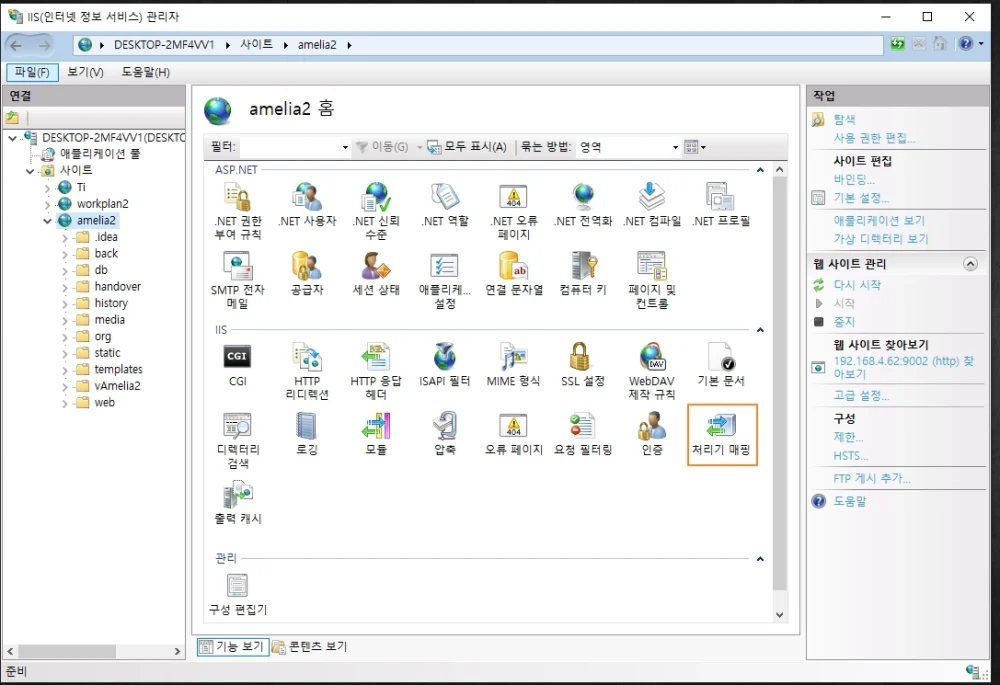Viewport: 1000px width, 685px height.
Task: Open the ISAPI 필터 icon
Action: pyautogui.click(x=445, y=365)
